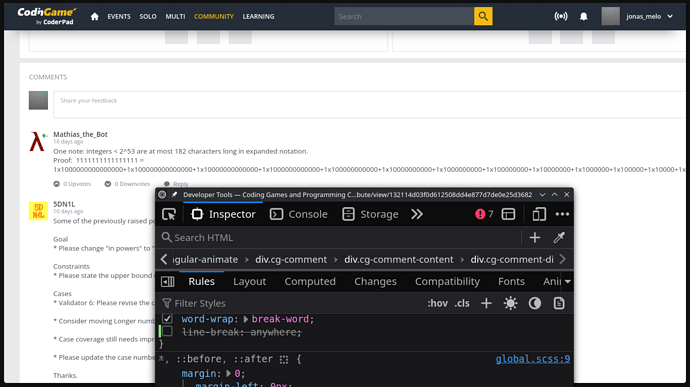Open the COMMUNITY menu
This screenshot has width=690, height=387.
pyautogui.click(x=214, y=17)
